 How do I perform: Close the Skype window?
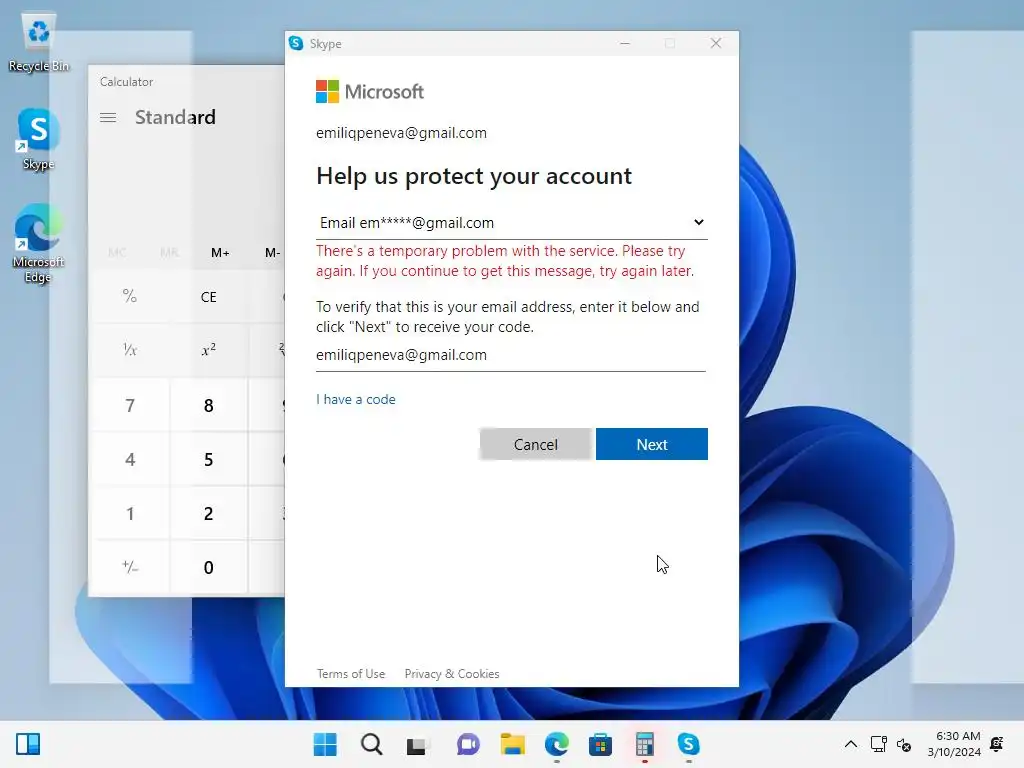716,43
